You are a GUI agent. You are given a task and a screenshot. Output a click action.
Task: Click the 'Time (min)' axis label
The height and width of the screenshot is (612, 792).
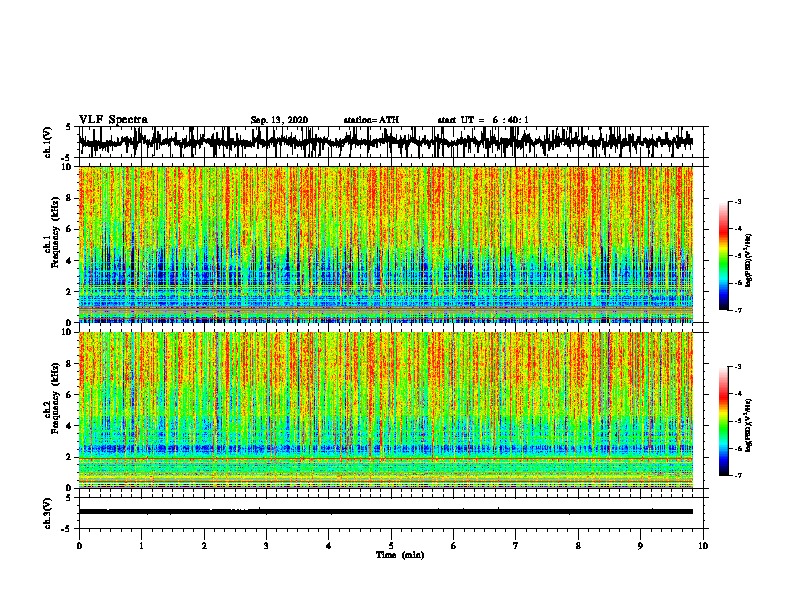pos(400,555)
